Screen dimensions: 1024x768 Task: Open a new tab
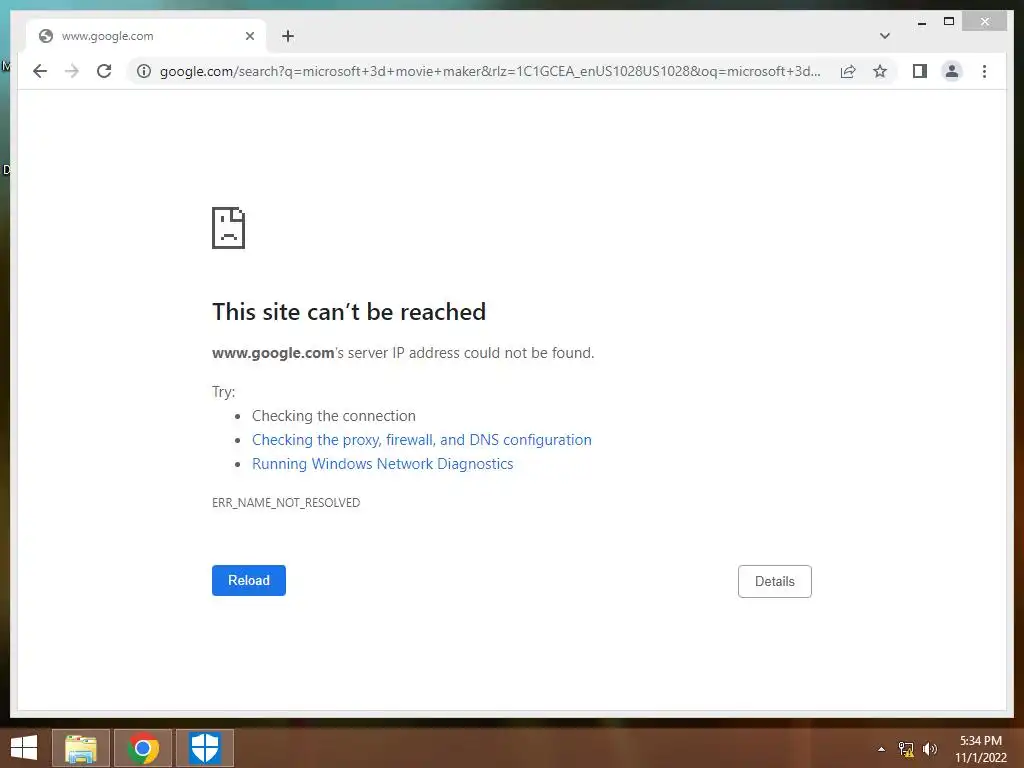[x=288, y=36]
